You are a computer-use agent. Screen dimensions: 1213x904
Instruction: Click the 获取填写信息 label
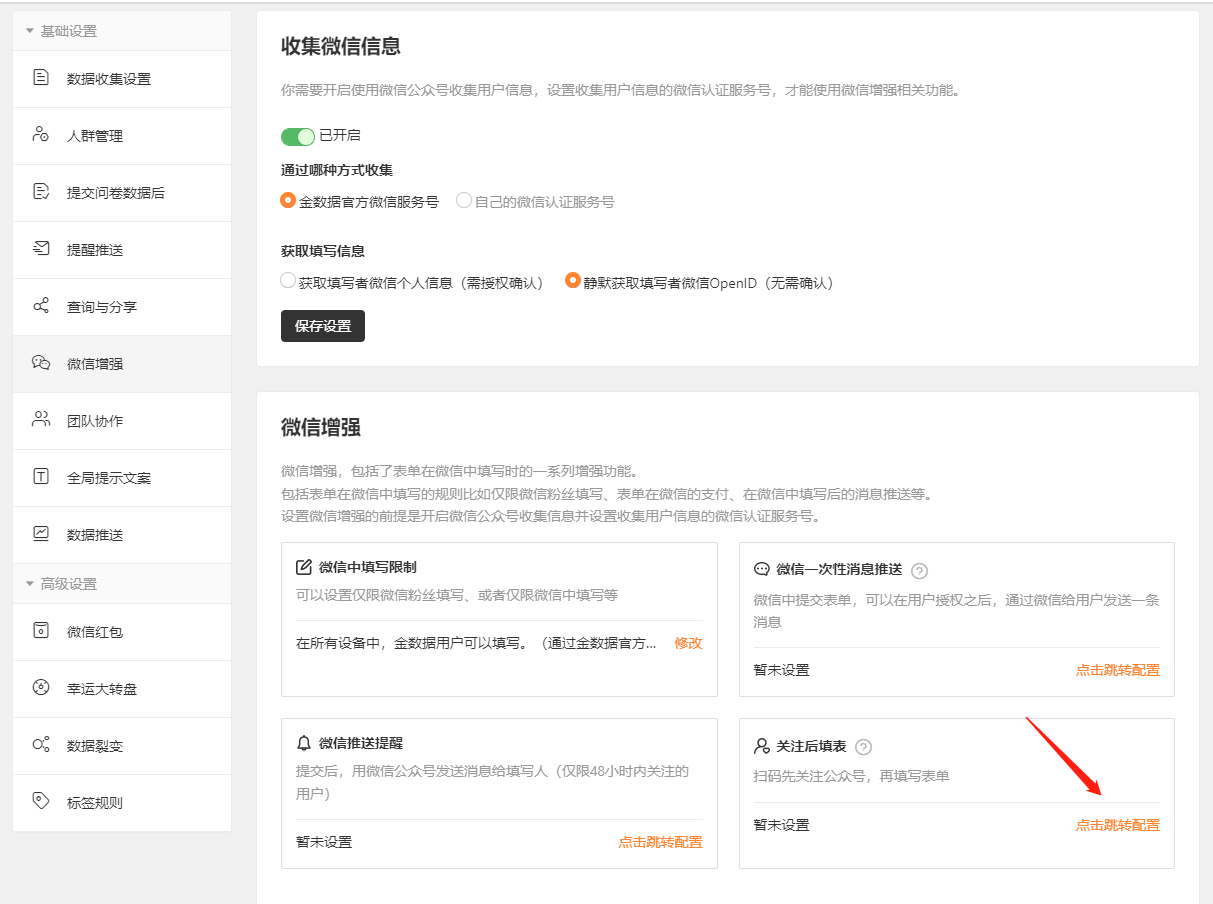pyautogui.click(x=323, y=251)
